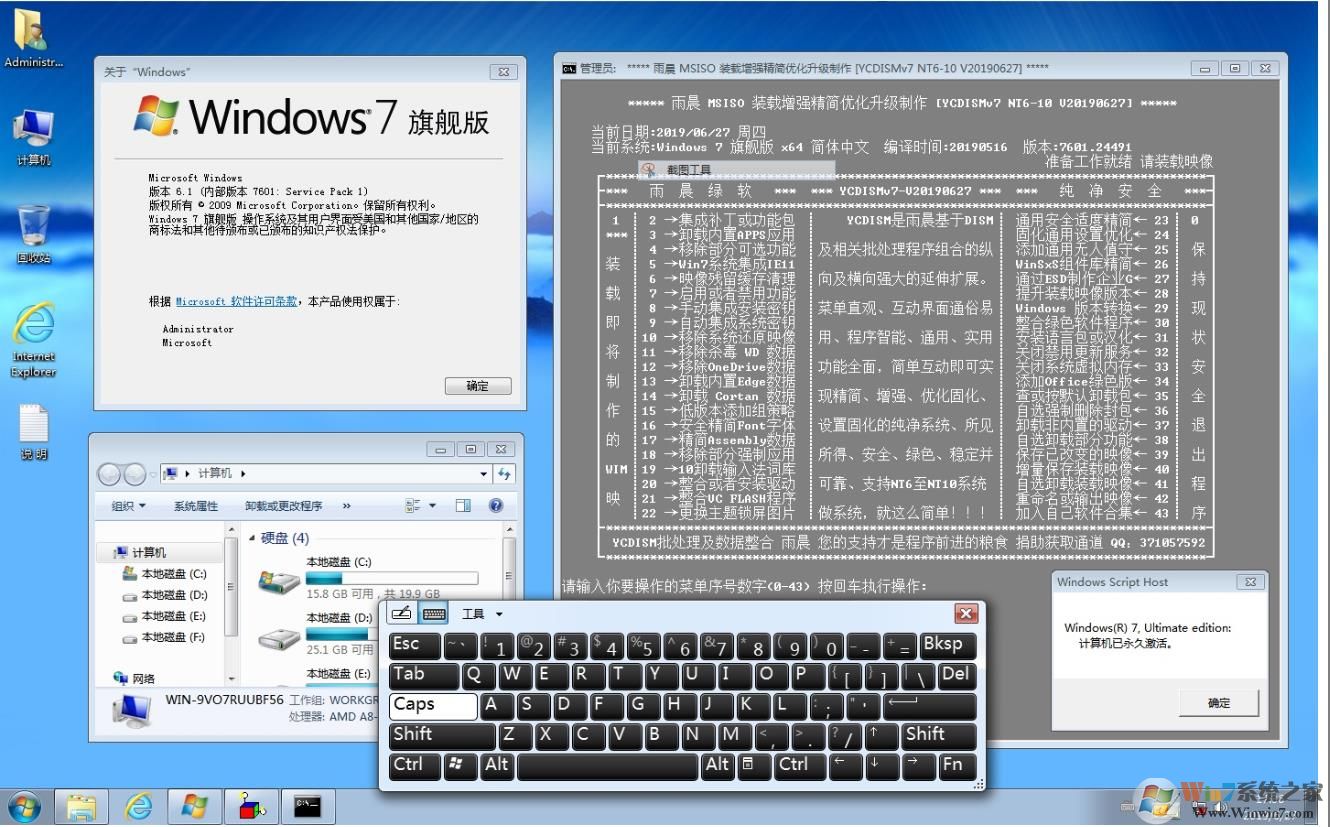Tap the Del key on keyboard
This screenshot has width=1330, height=827.
click(x=957, y=675)
